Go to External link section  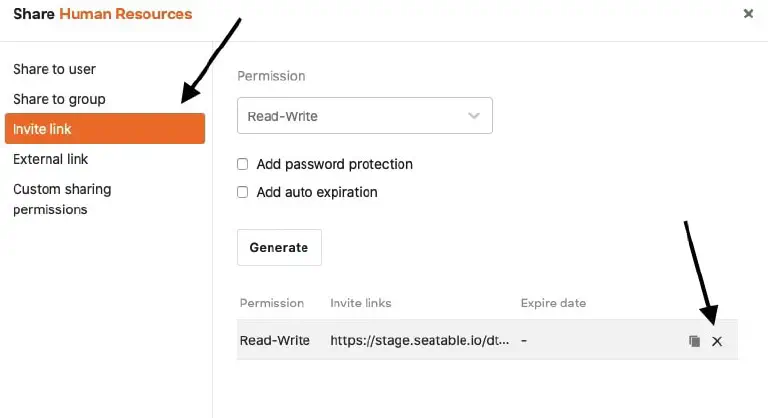(x=51, y=159)
